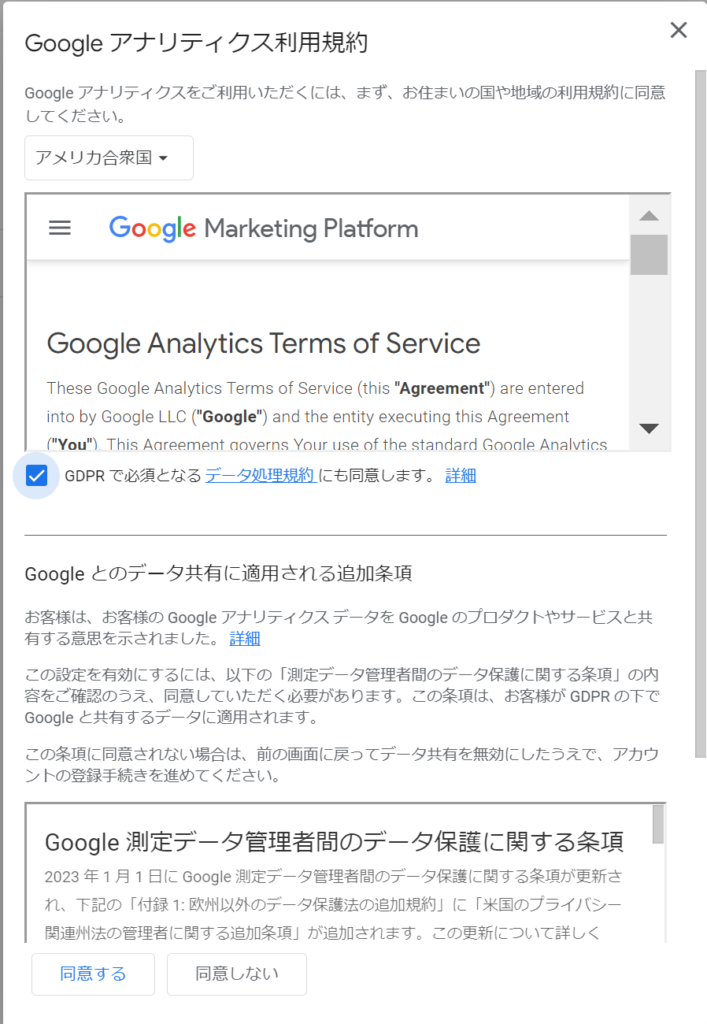The height and width of the screenshot is (1024, 707).
Task: Open the アメリカ合衆国 country dropdown
Action: pos(109,158)
